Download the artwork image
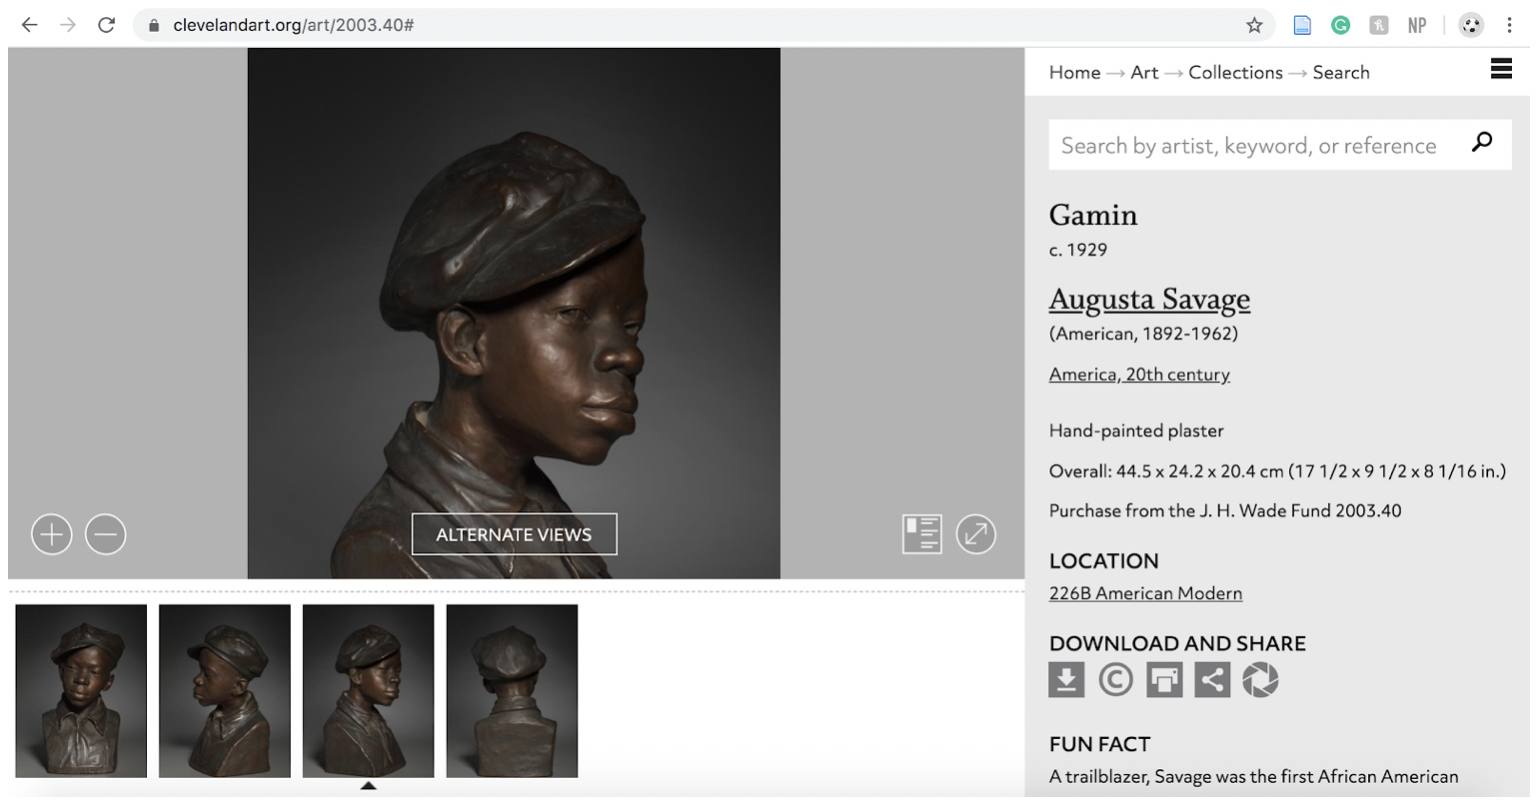Image resolution: width=1540 pixels, height=810 pixels. pos(1066,680)
